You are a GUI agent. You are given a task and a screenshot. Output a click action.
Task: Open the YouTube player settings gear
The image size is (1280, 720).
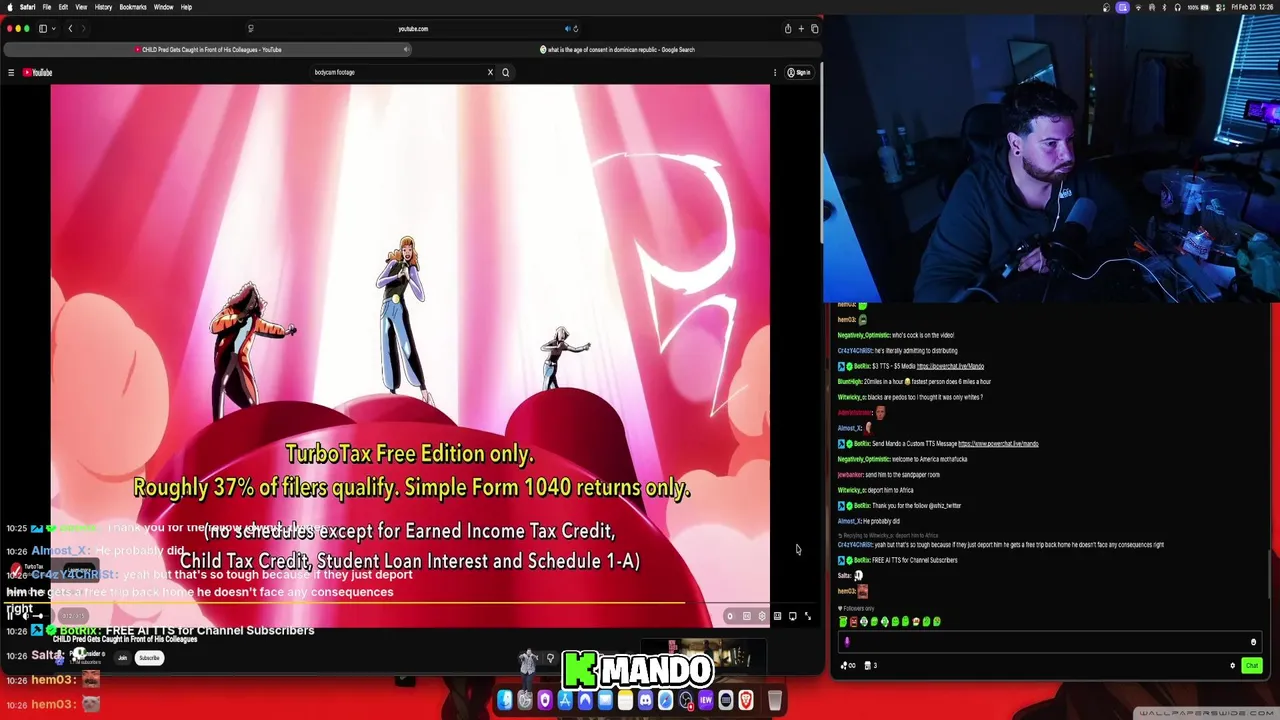[x=762, y=616]
